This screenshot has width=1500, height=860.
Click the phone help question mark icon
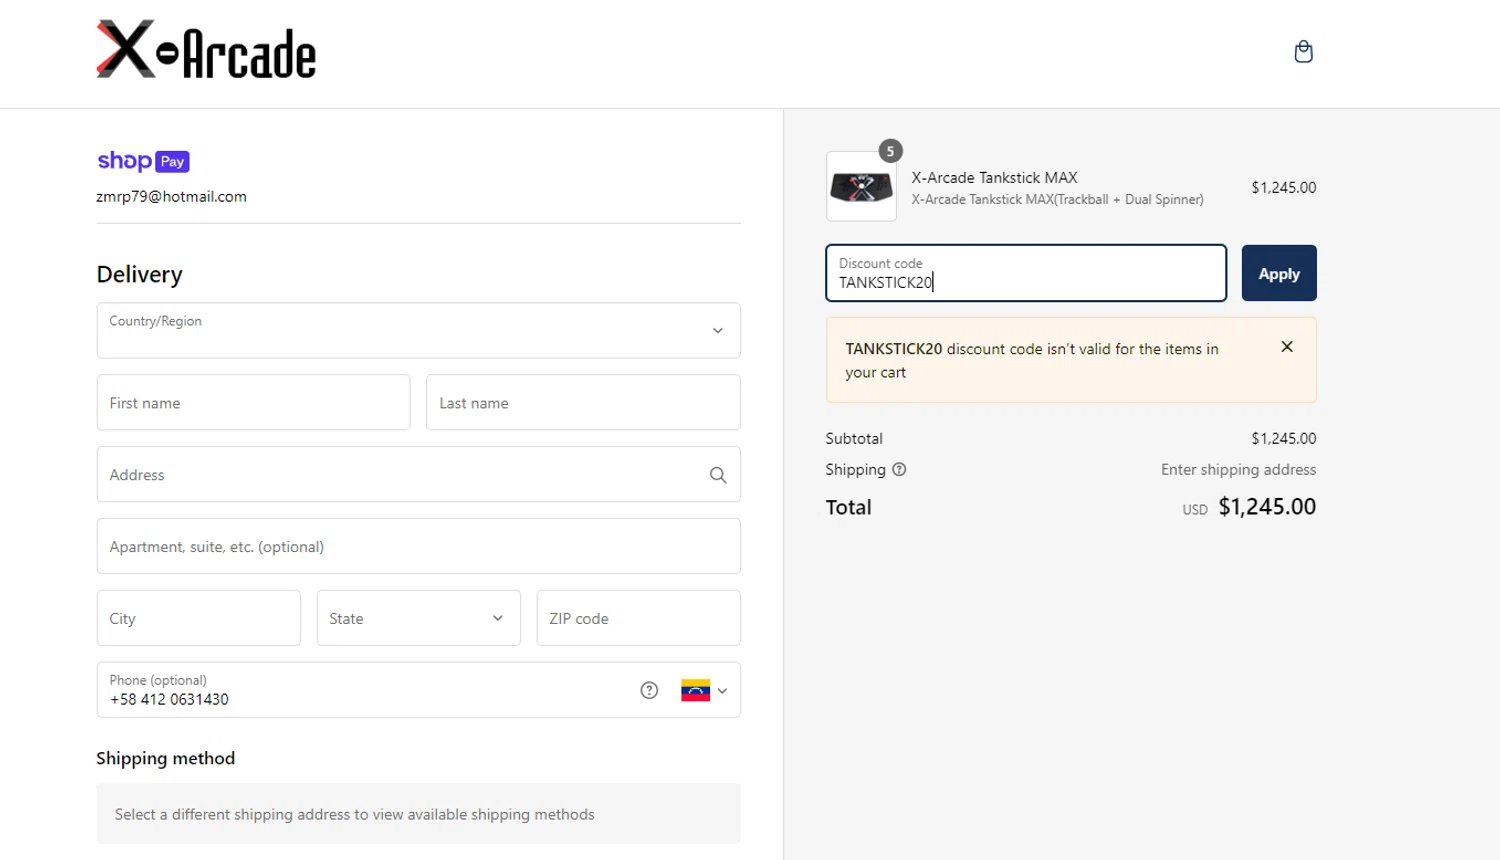649,690
